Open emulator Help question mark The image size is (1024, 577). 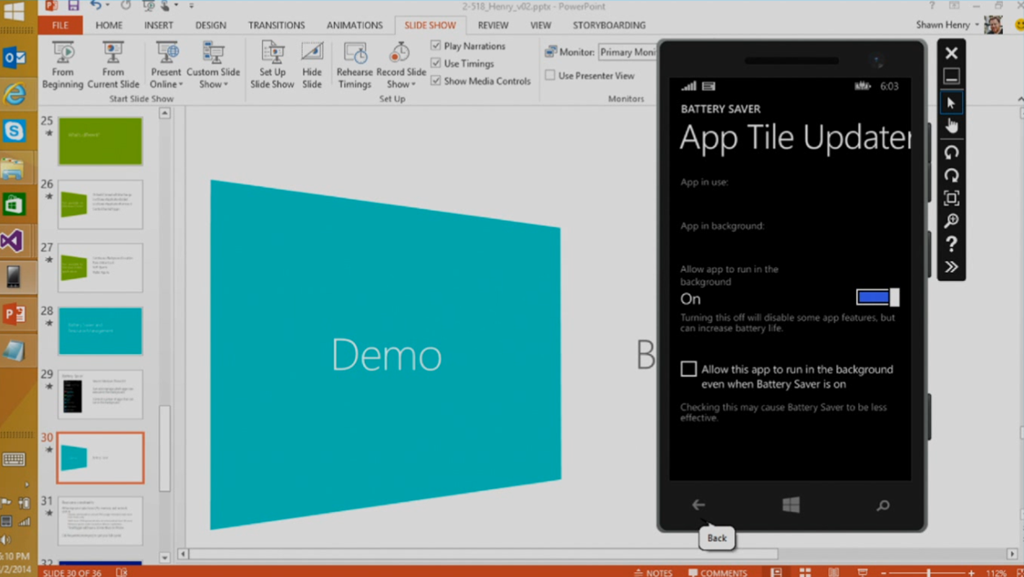pos(952,243)
